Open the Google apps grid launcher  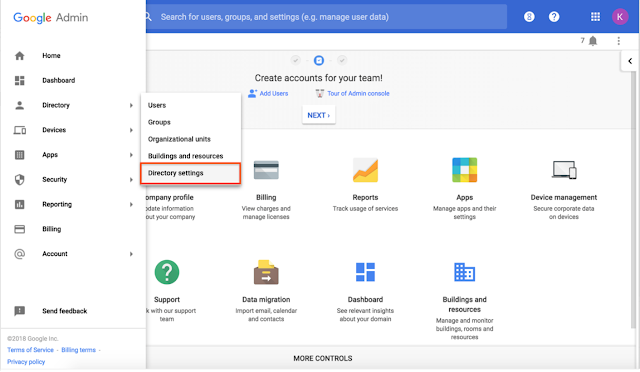[x=596, y=17]
